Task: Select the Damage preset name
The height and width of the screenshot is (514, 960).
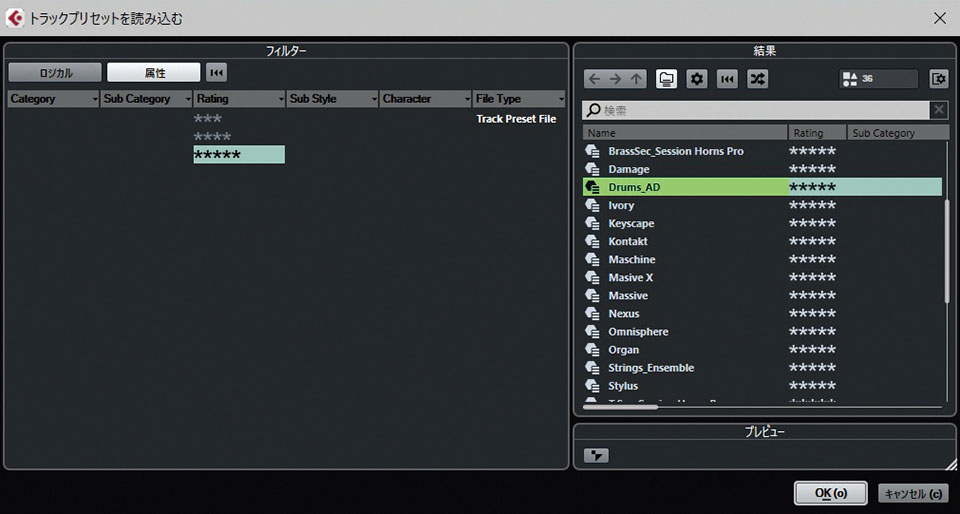Action: click(x=629, y=169)
